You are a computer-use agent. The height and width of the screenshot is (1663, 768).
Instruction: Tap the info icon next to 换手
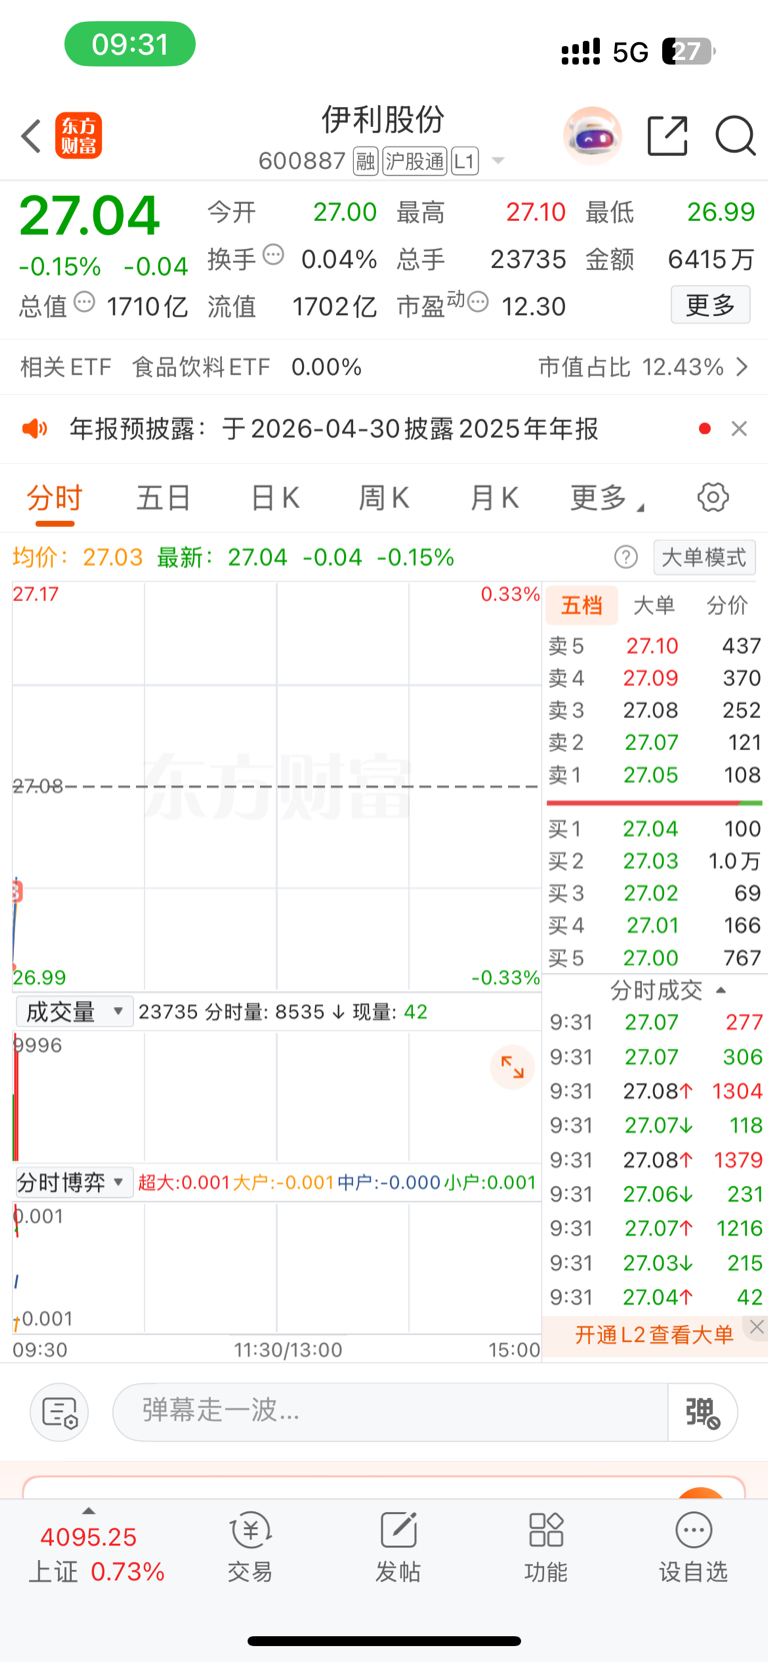[273, 255]
